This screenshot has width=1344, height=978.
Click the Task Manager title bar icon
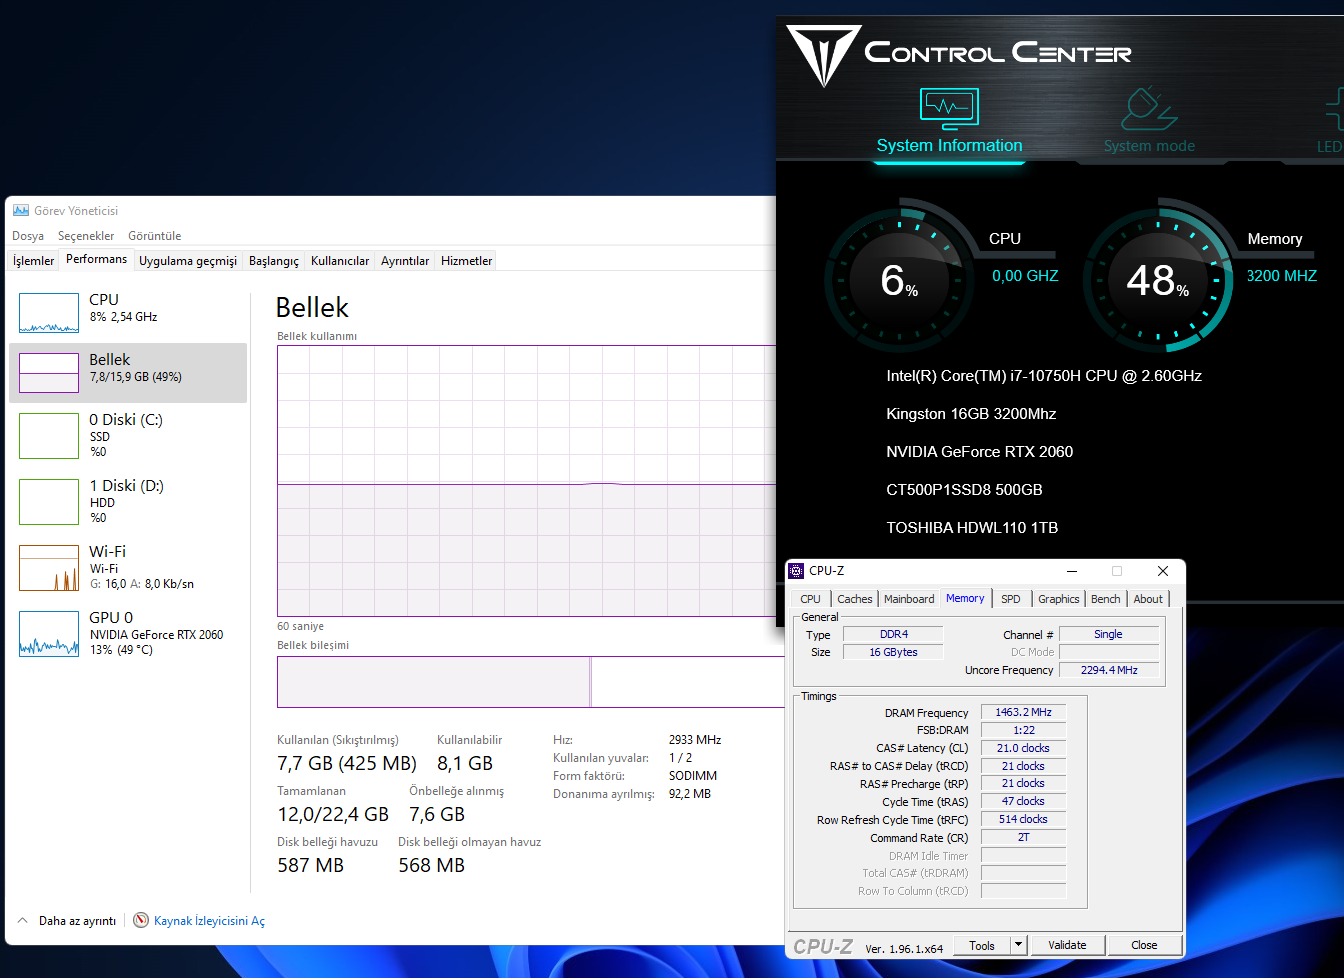[x=21, y=210]
